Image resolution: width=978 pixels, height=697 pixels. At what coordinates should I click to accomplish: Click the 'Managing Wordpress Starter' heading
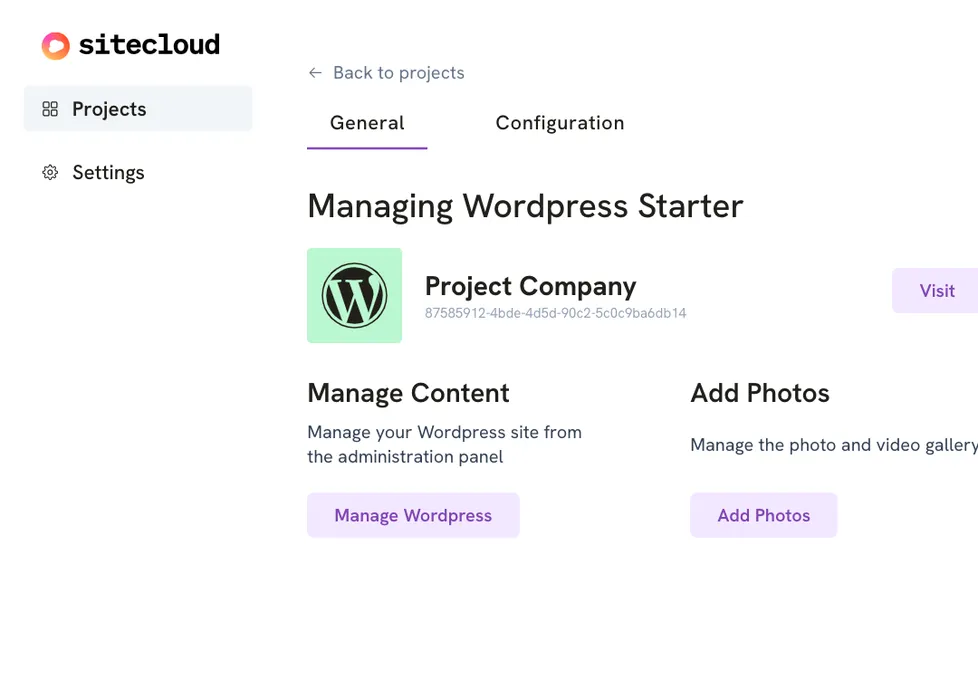tap(525, 206)
